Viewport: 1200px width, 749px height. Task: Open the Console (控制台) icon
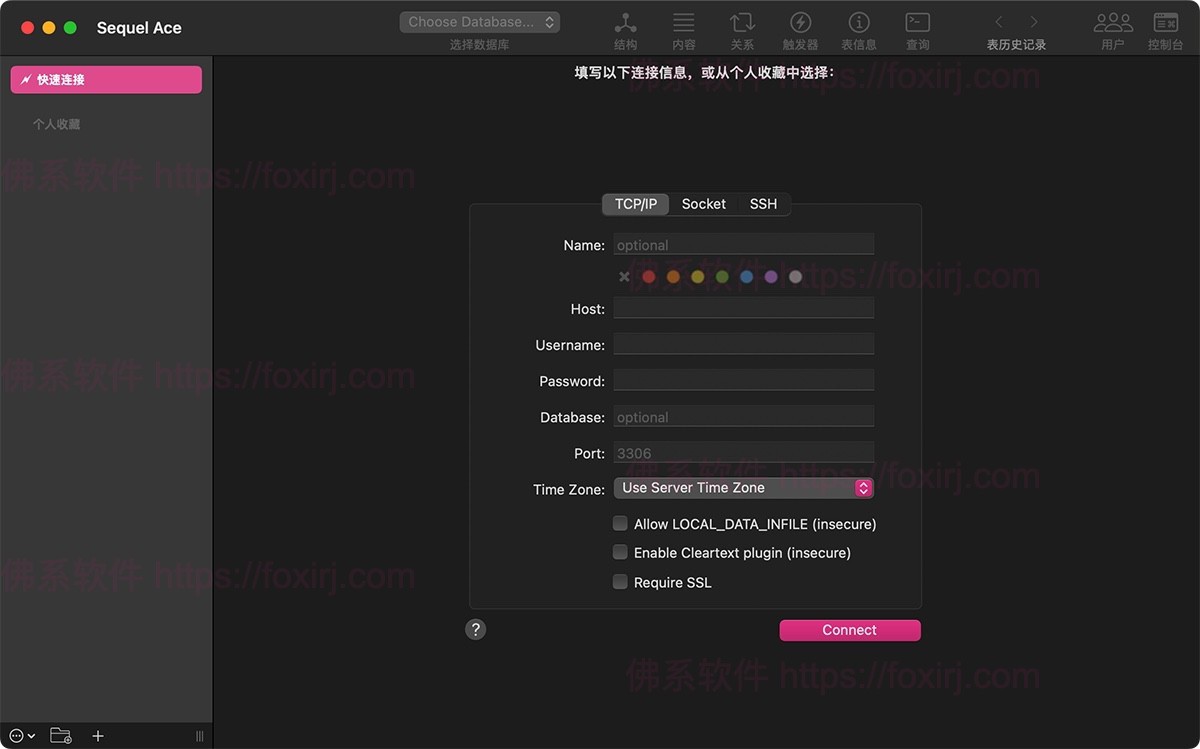[x=1164, y=22]
